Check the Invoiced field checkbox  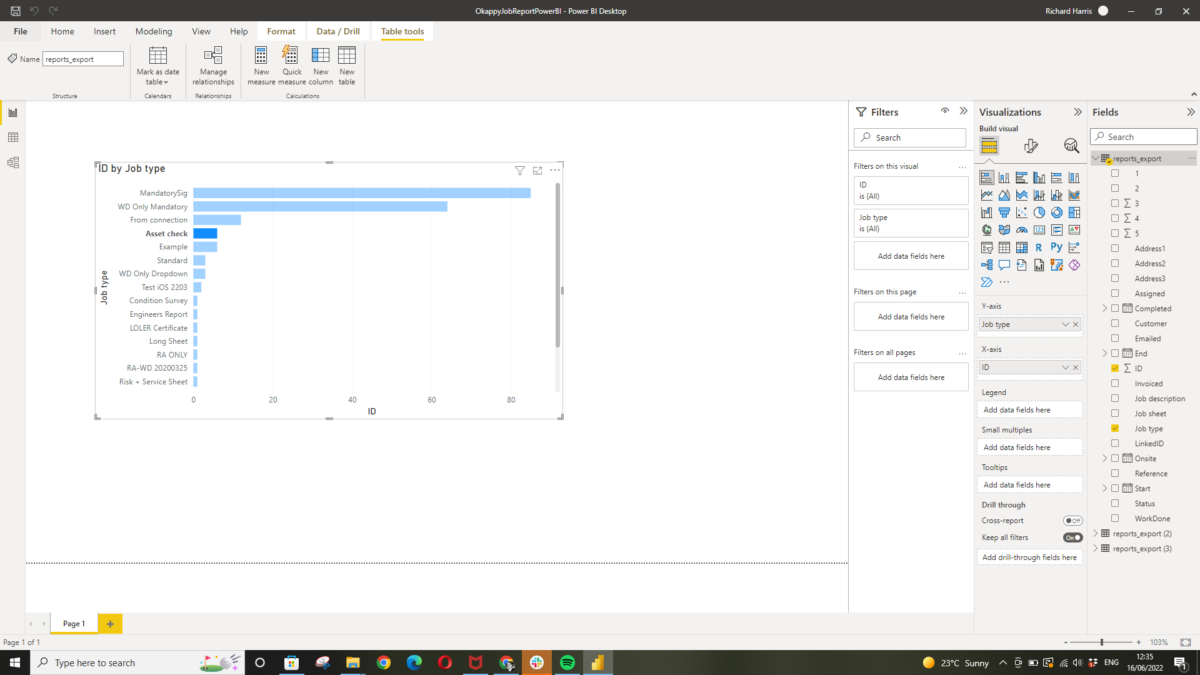[x=1115, y=383]
